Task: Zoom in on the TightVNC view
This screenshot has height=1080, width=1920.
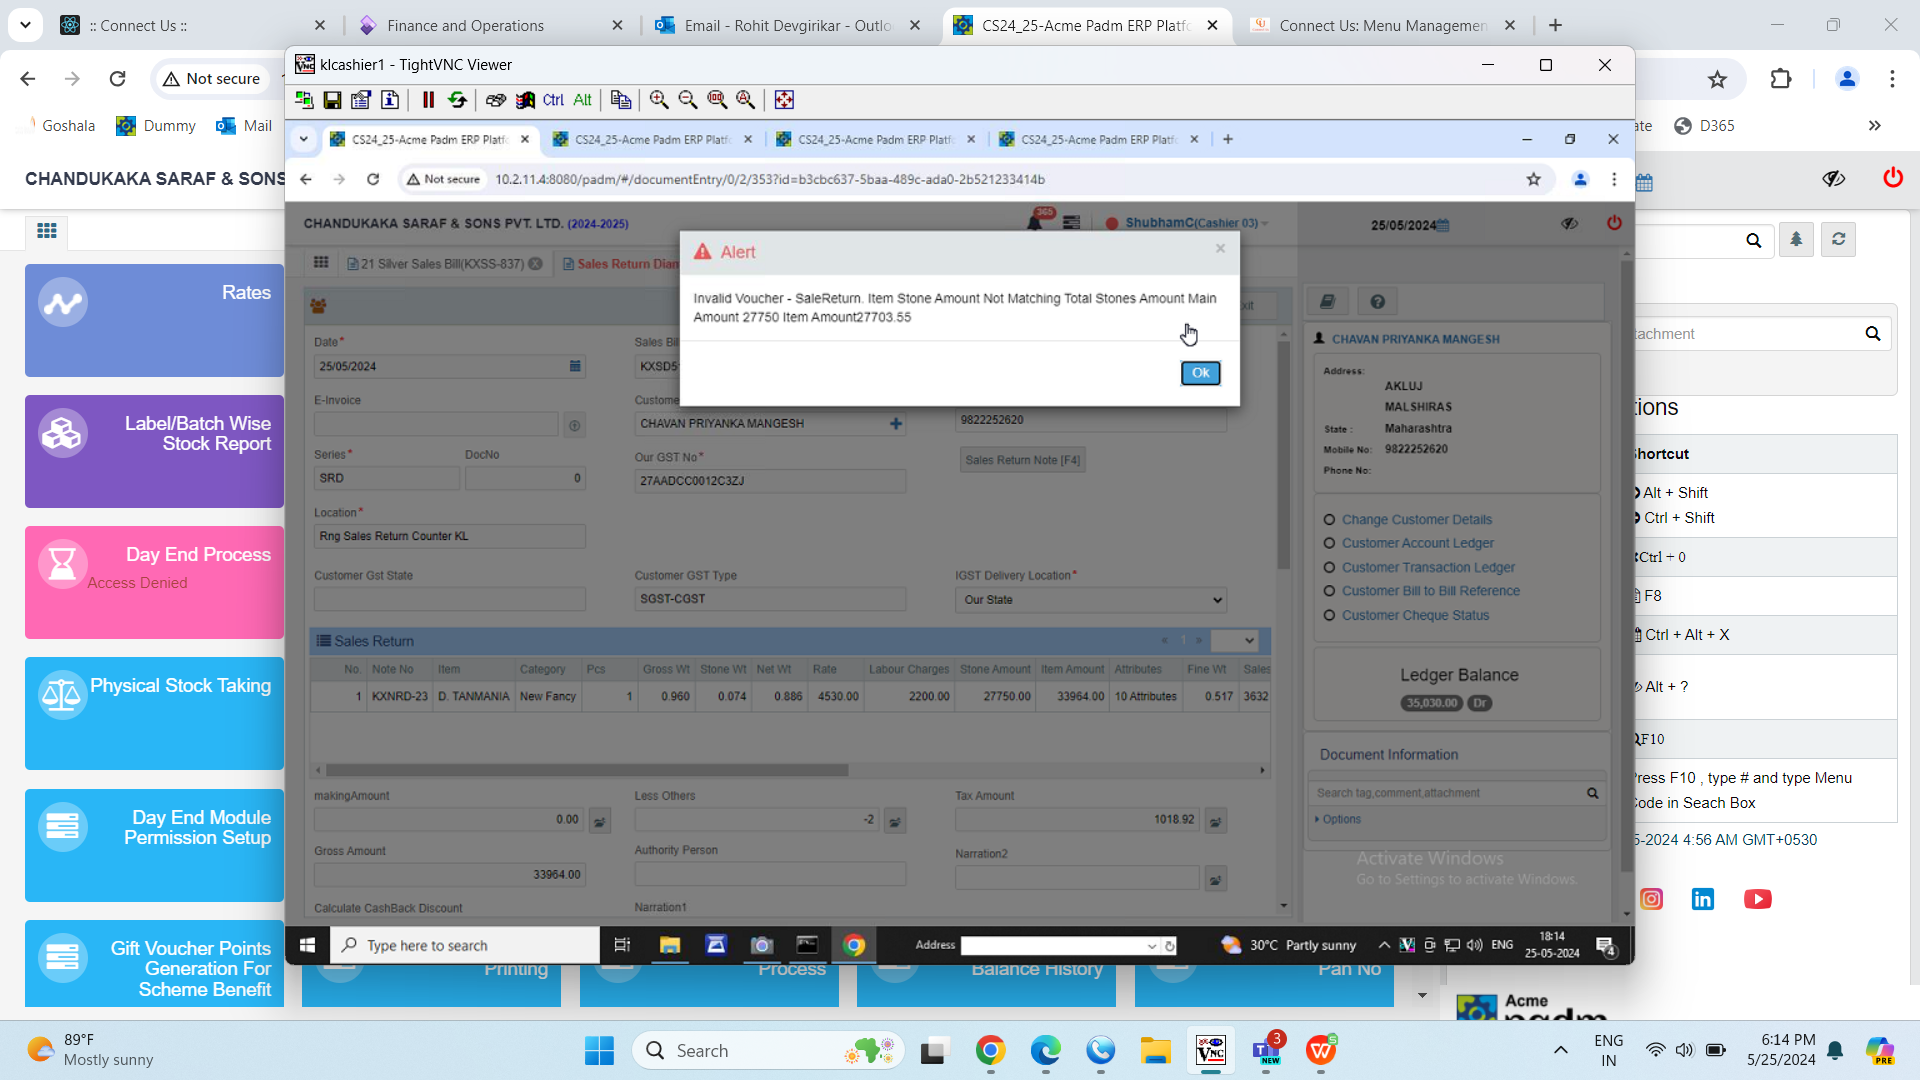Action: click(x=659, y=100)
